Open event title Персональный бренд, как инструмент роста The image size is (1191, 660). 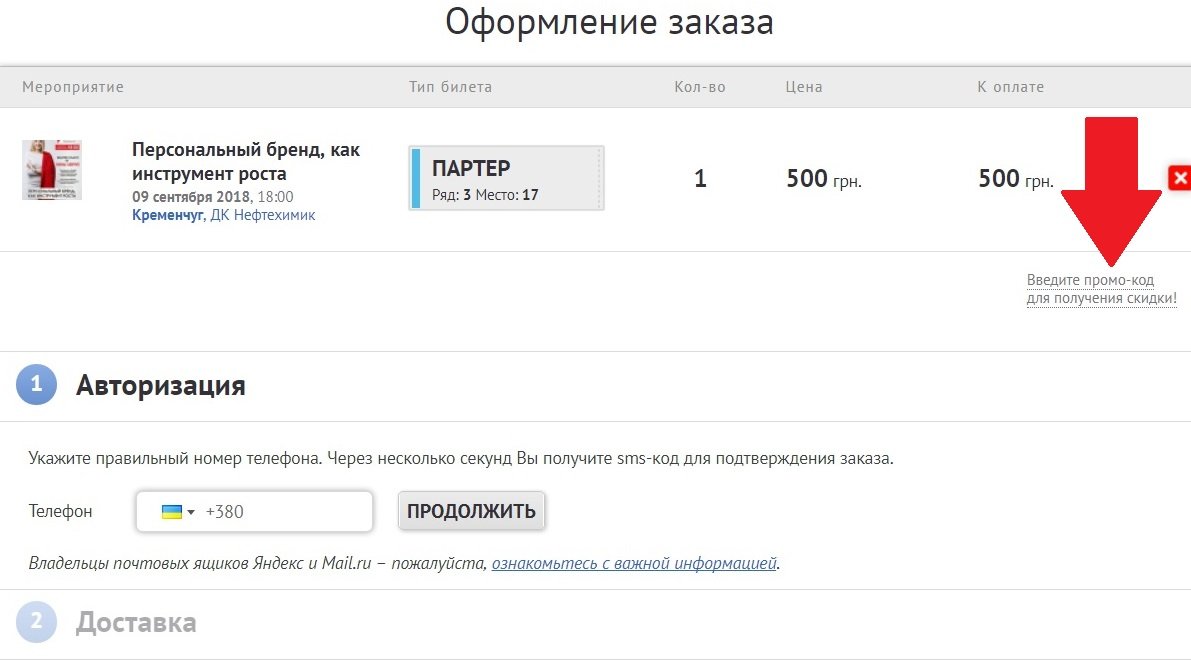coord(246,161)
